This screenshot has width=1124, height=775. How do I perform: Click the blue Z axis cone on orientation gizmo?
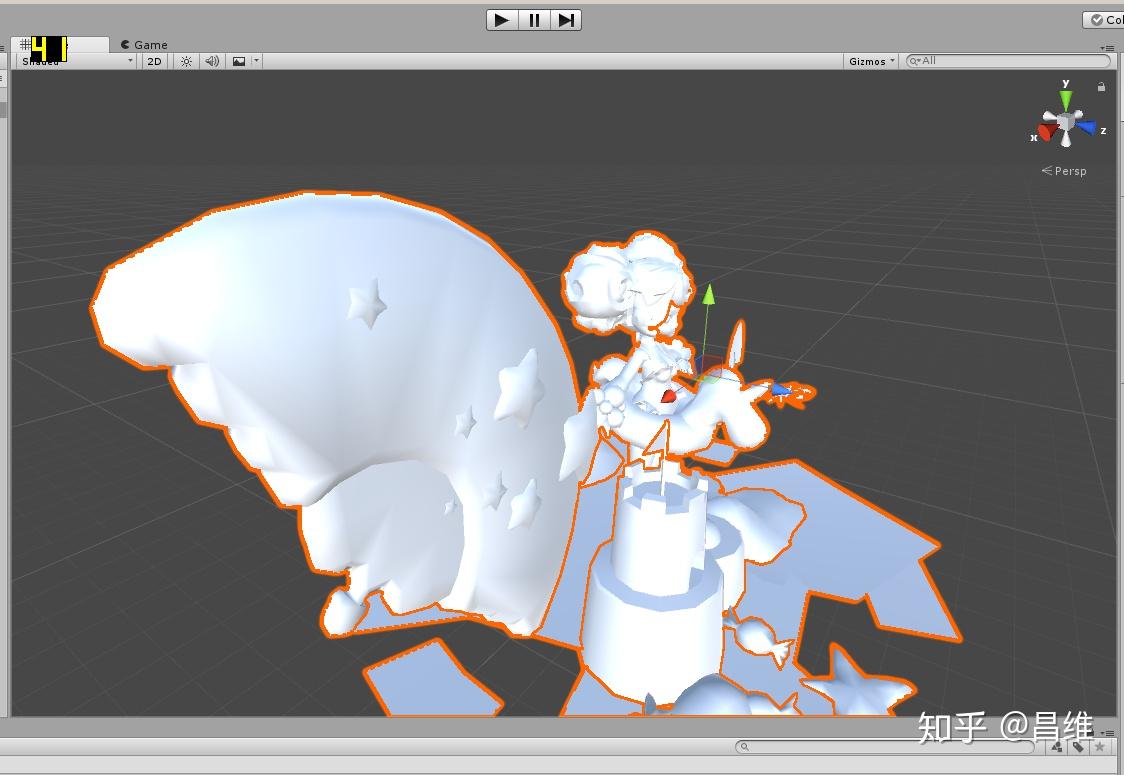tap(1087, 128)
